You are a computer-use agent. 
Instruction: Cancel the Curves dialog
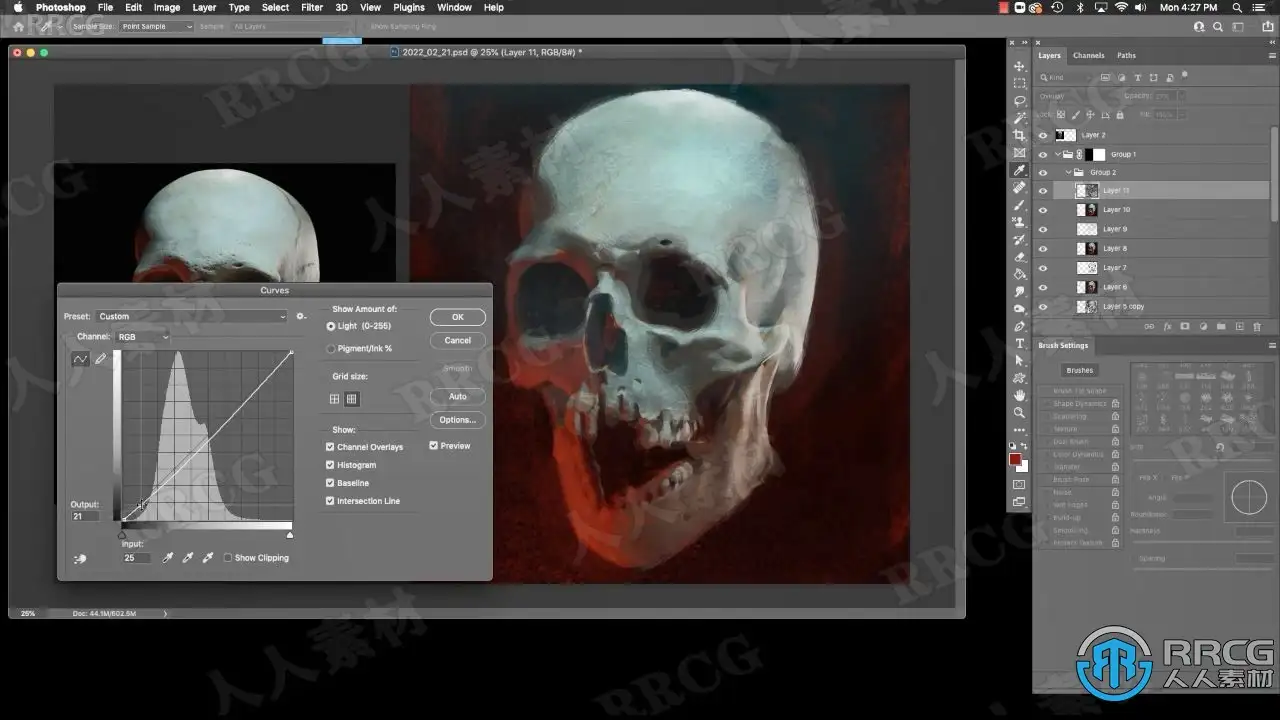coord(458,340)
